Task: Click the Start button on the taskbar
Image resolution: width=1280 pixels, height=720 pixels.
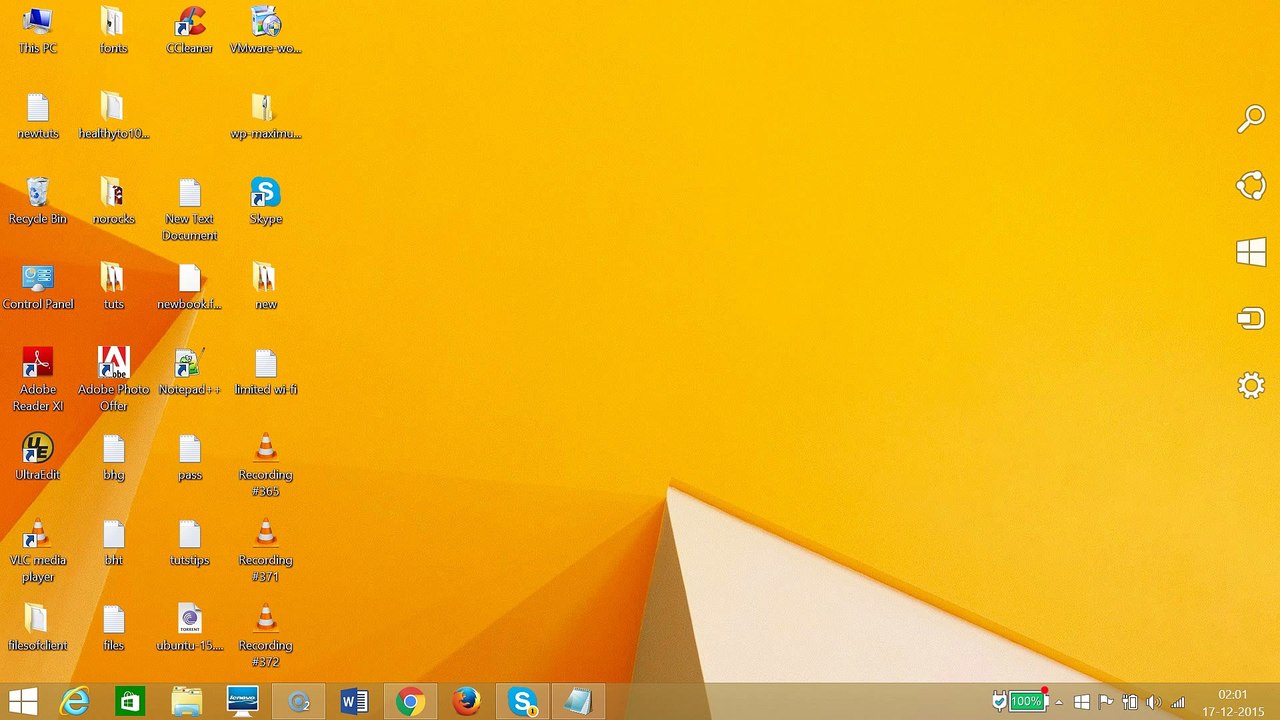Action: pos(23,702)
